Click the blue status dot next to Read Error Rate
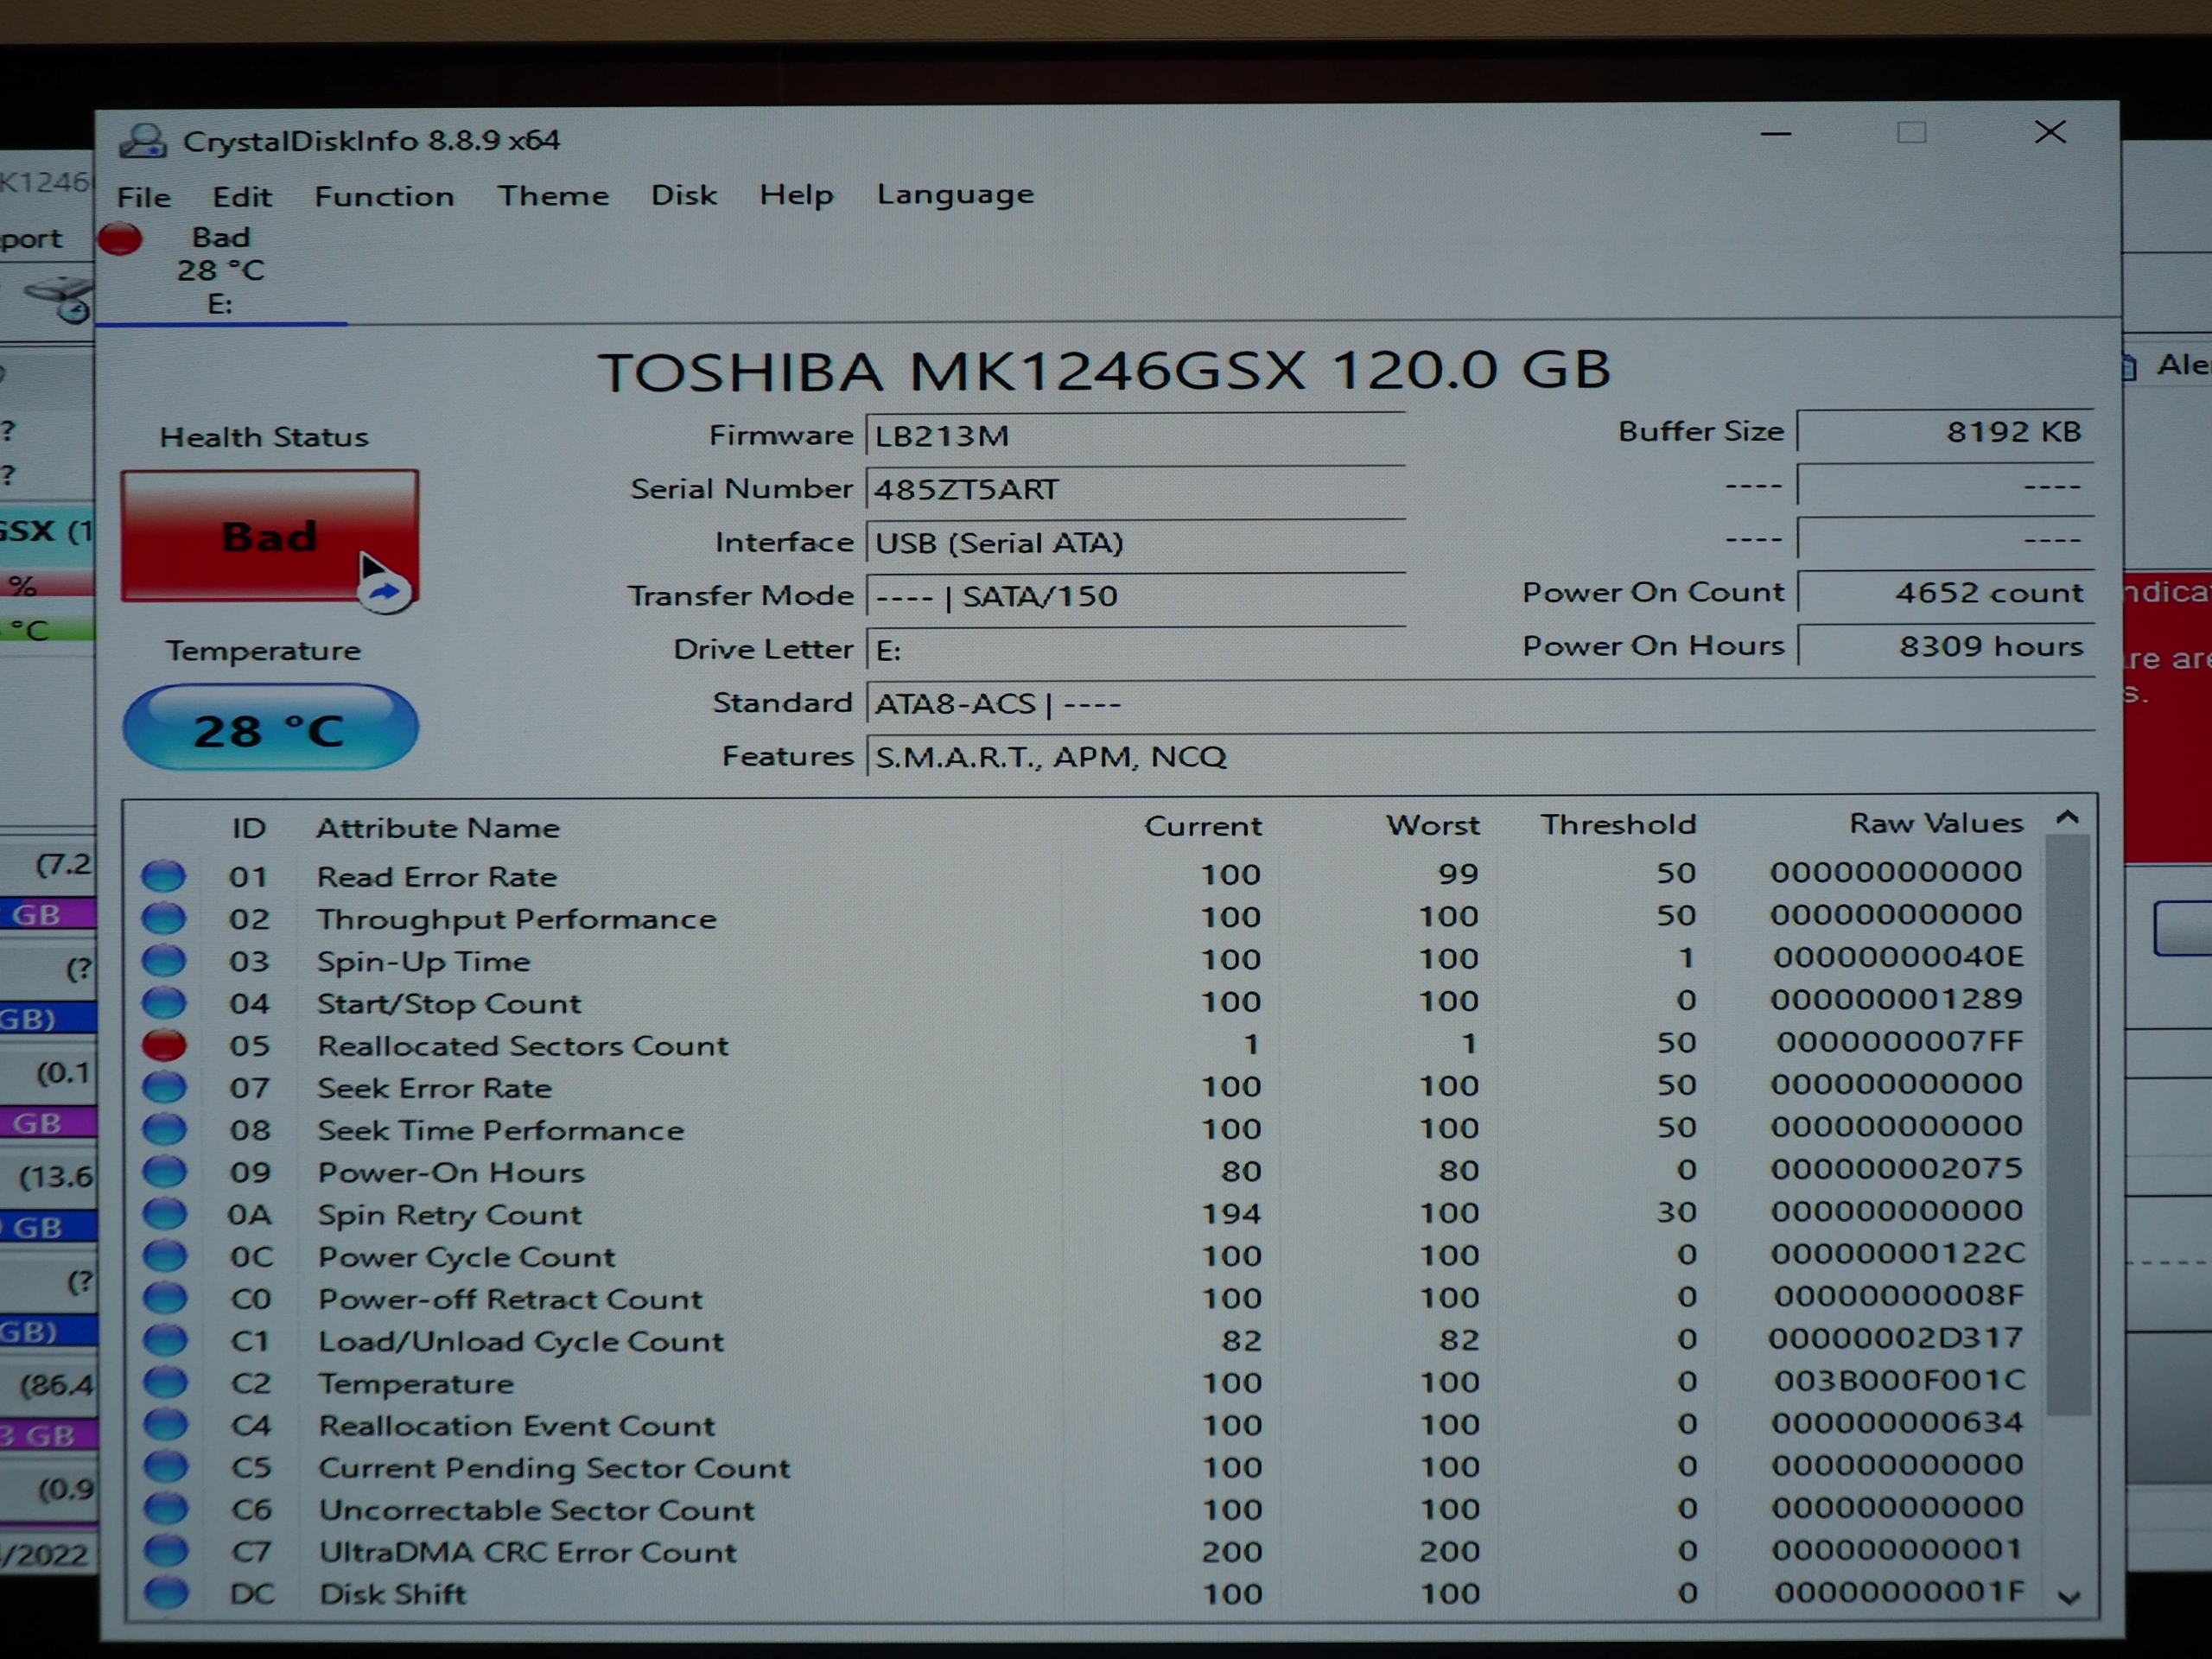The width and height of the screenshot is (2212, 1659). tap(166, 877)
